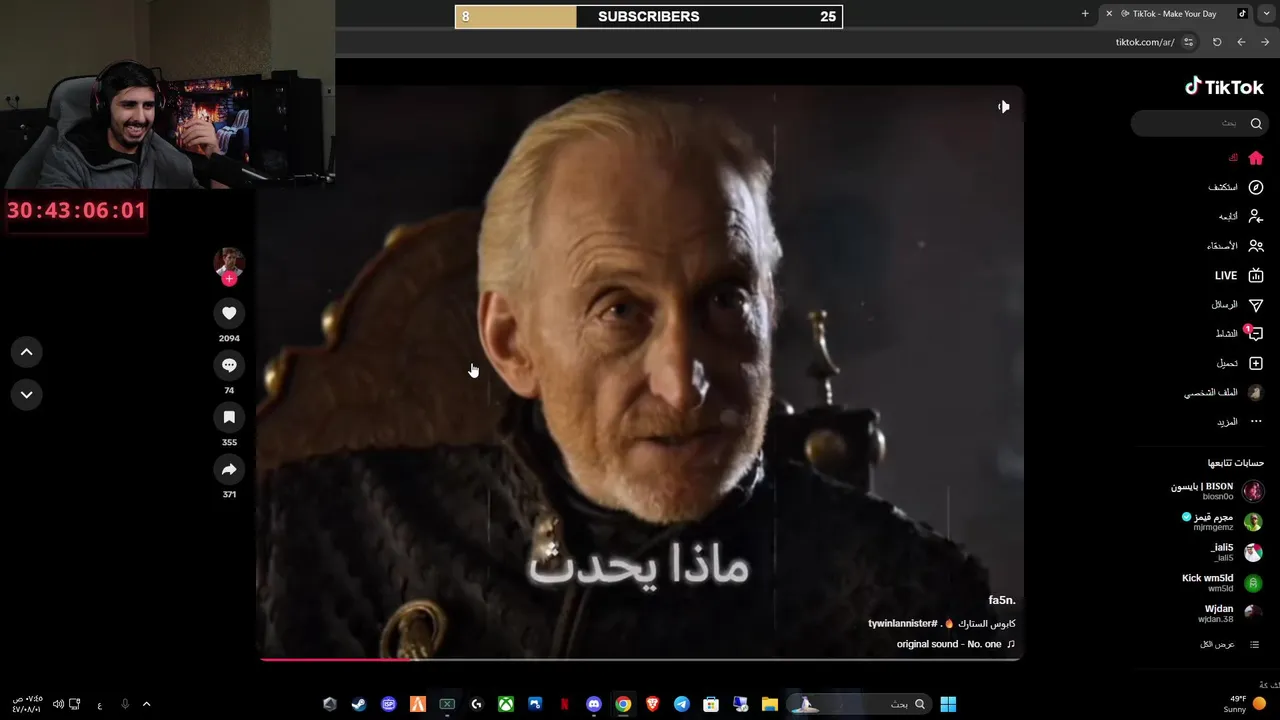Click the magnifier icon in TikTok search
Screen dimensions: 1280x720
(1256, 123)
